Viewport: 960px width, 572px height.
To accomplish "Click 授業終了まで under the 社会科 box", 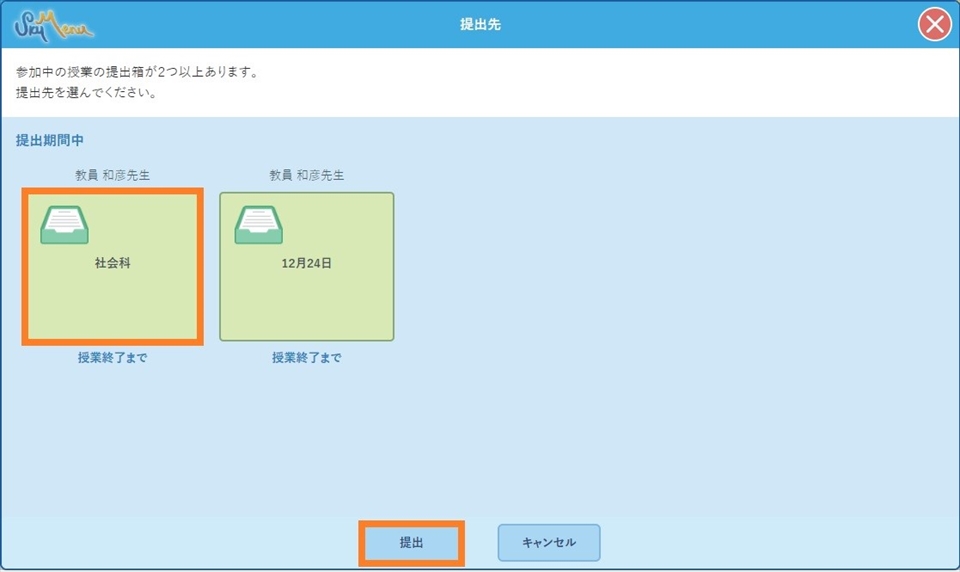I will pos(113,358).
